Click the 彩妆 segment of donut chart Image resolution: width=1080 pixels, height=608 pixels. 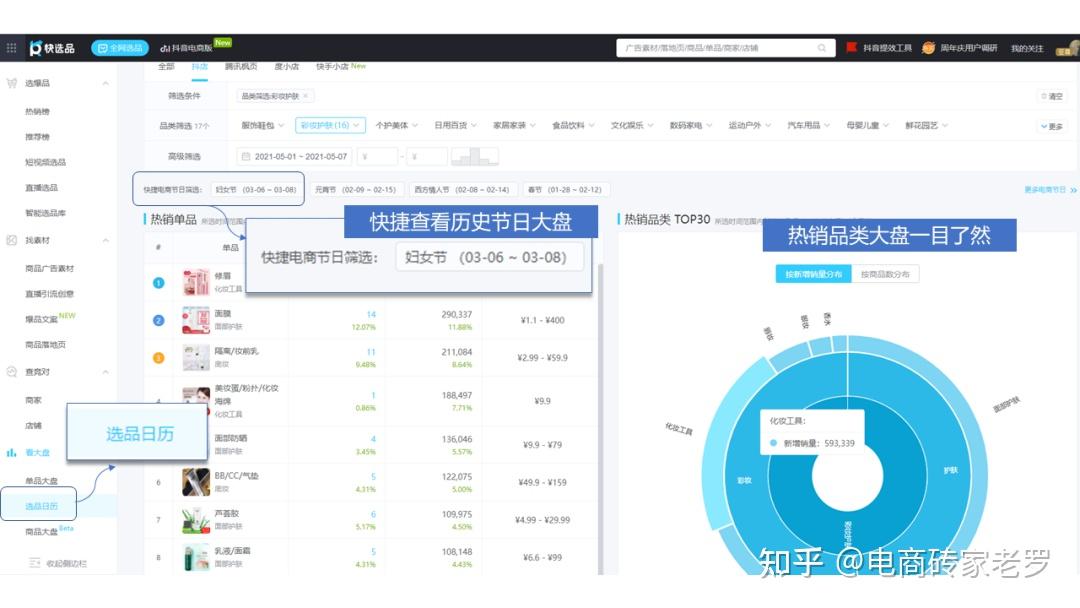click(744, 480)
